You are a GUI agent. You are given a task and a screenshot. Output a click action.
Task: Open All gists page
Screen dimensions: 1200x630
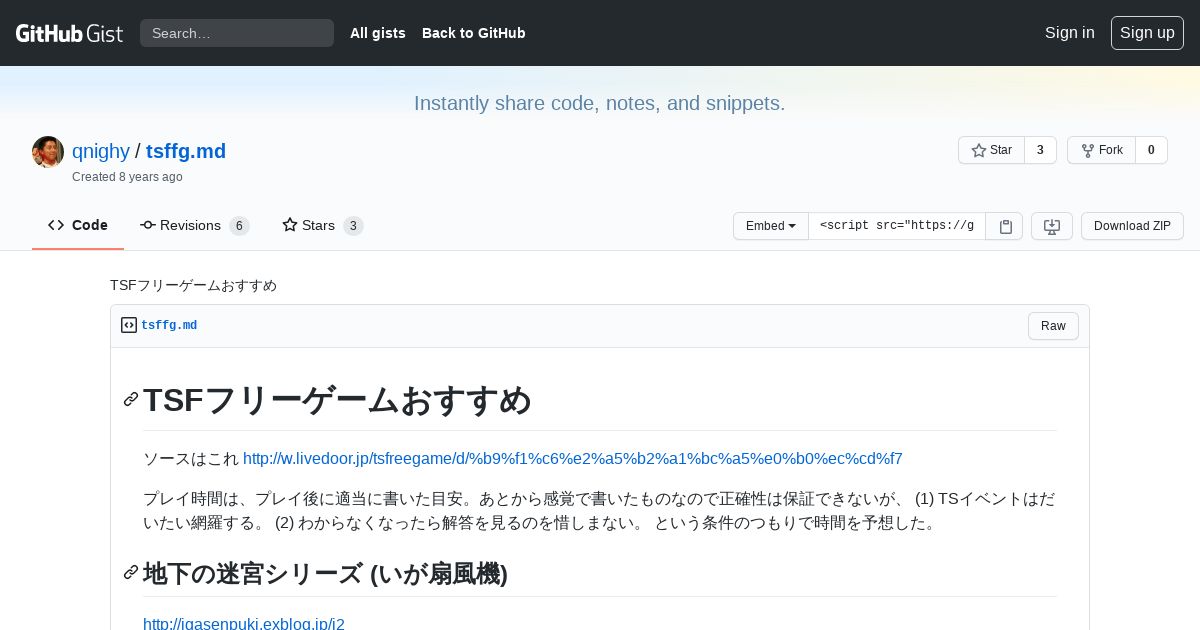[378, 33]
